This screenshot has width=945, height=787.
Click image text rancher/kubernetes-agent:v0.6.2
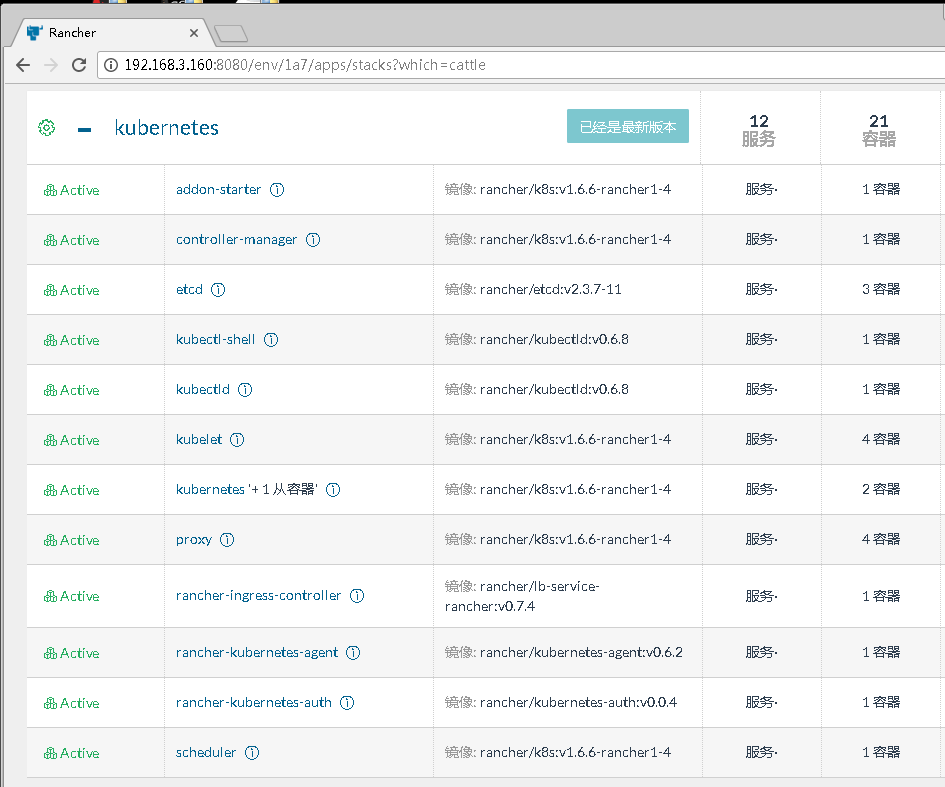click(581, 652)
